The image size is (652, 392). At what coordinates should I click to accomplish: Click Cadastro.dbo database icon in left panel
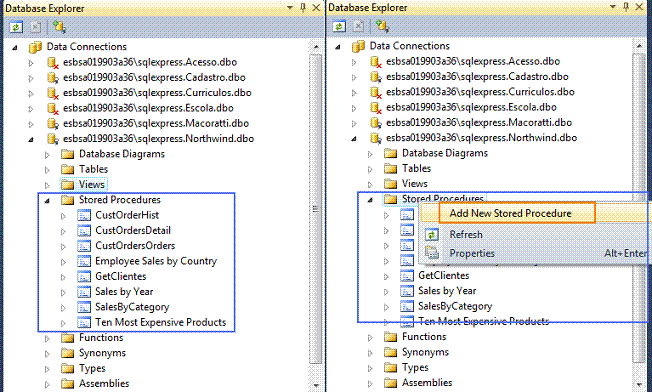52,78
